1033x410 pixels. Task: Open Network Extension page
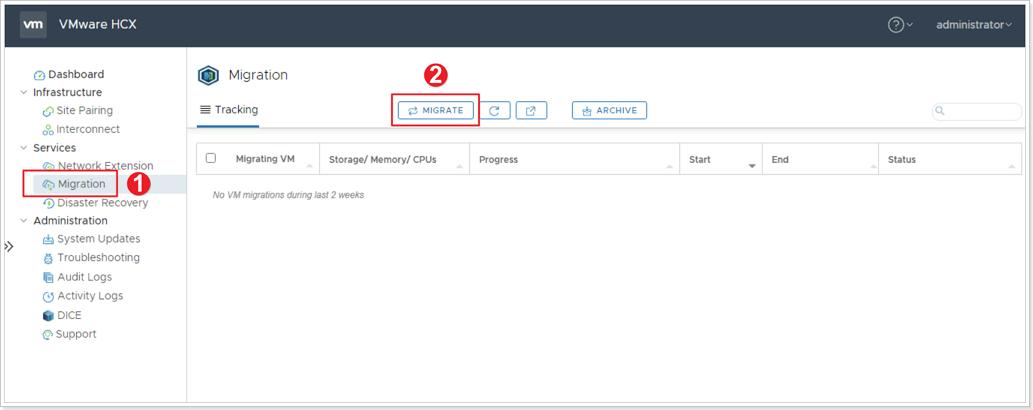(105, 165)
